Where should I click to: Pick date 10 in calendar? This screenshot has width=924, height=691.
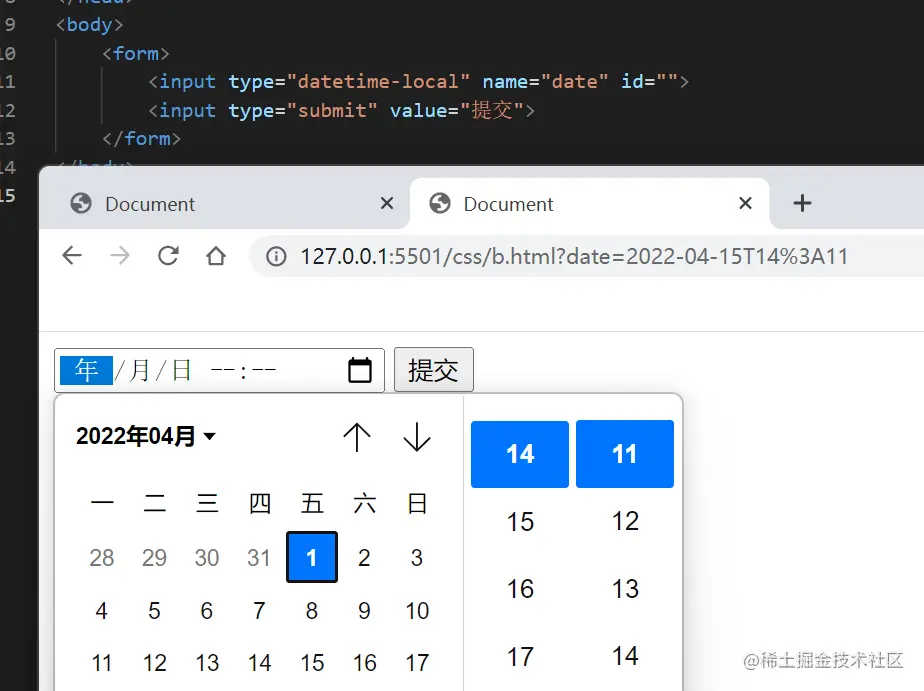[x=417, y=610]
